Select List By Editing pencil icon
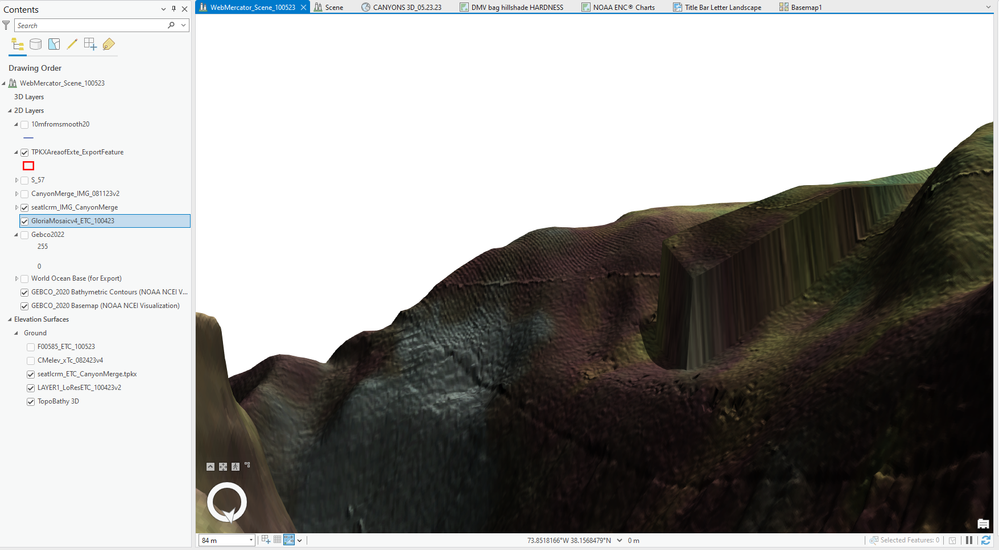 click(72, 44)
